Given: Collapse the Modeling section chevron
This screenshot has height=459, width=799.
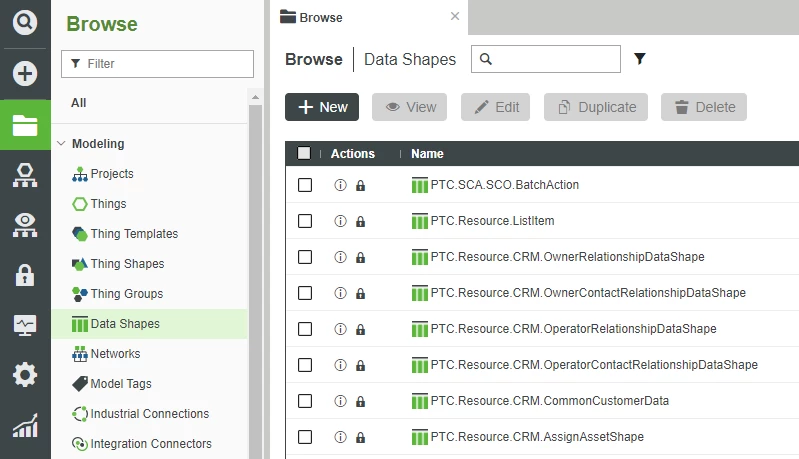Looking at the screenshot, I should (61, 144).
